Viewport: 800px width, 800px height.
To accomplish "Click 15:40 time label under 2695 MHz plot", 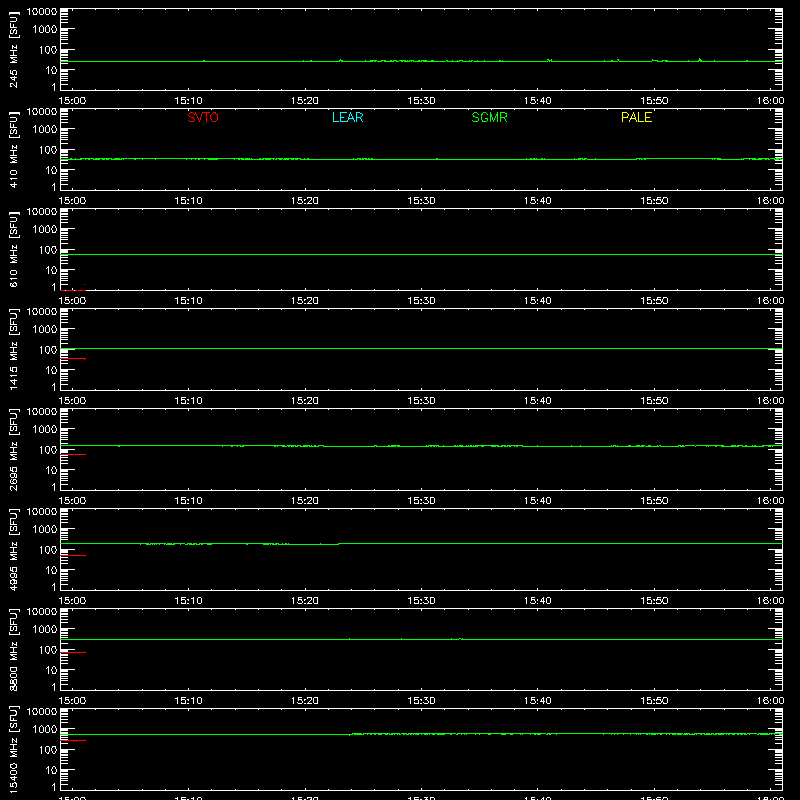I will click(x=537, y=501).
